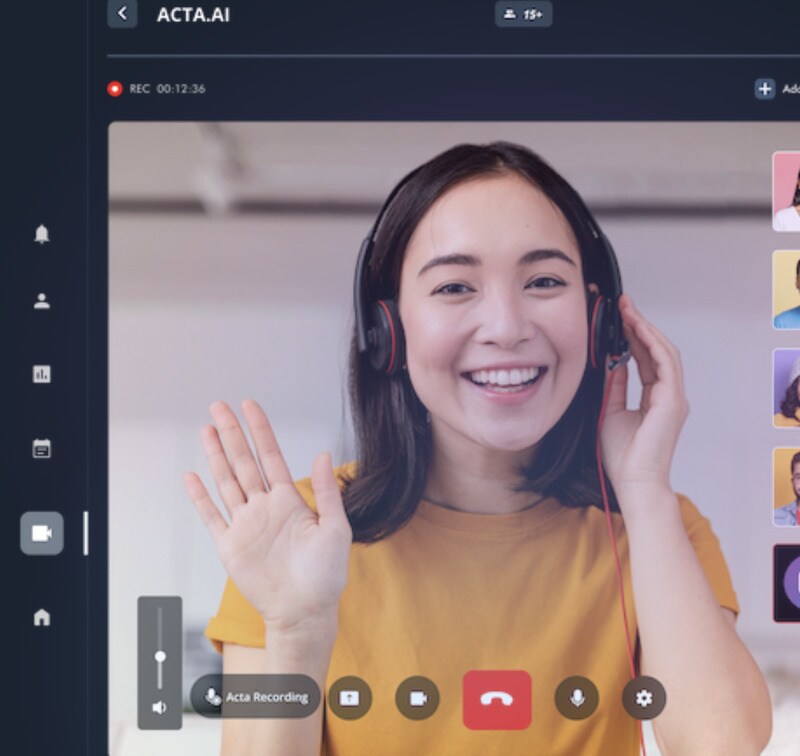Toggle the Acta Recording button
This screenshot has width=800, height=756.
coord(256,697)
